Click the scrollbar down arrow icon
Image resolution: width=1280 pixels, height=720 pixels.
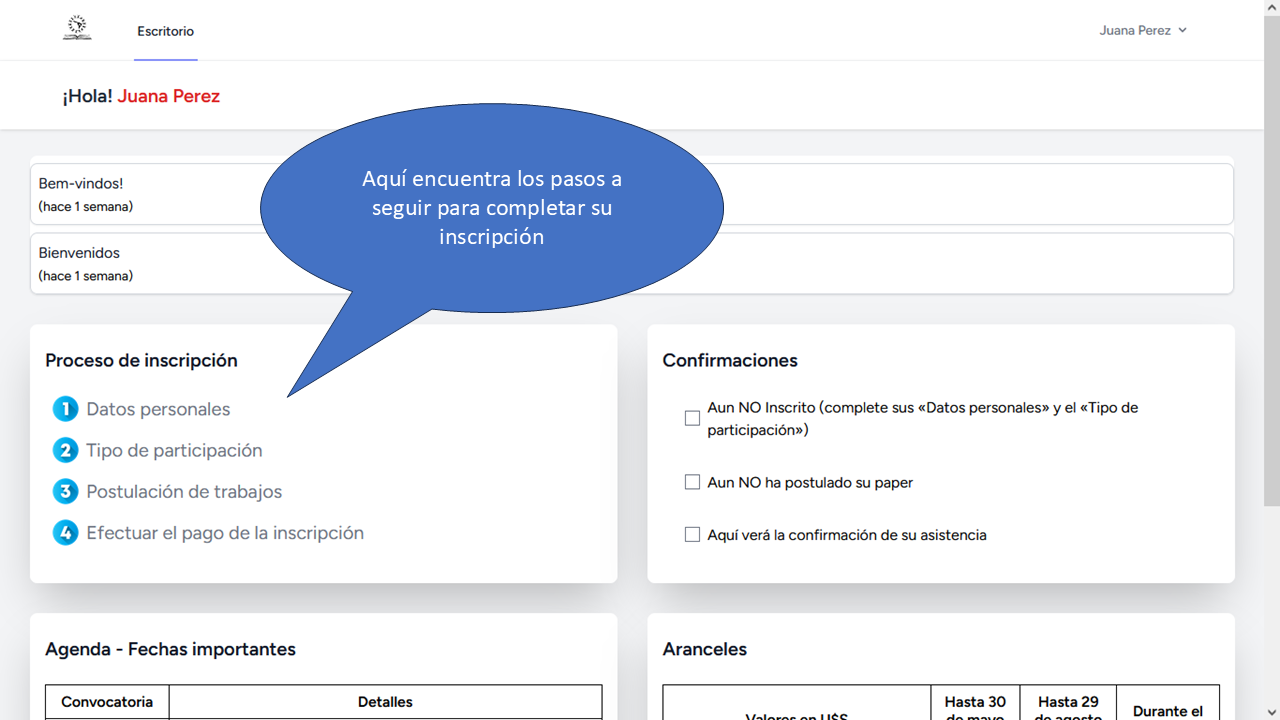pos(1272,712)
